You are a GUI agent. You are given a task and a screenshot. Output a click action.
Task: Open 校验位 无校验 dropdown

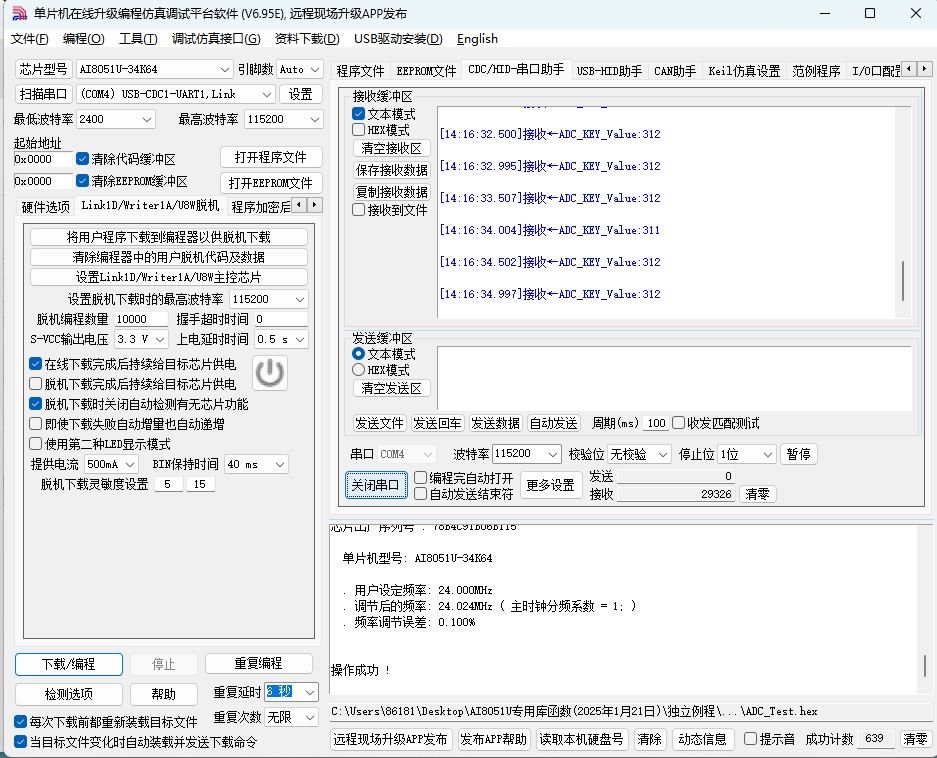[639, 454]
